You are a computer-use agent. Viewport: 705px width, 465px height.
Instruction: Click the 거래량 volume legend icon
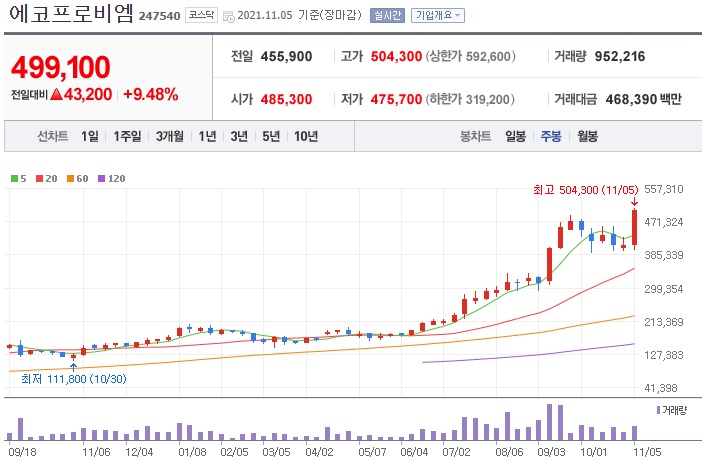659,410
